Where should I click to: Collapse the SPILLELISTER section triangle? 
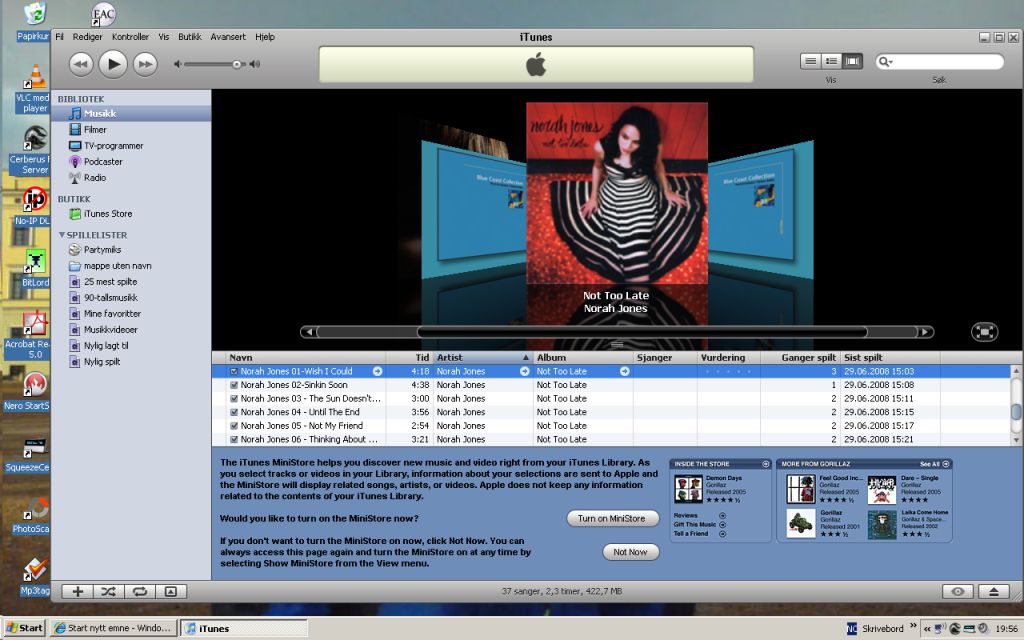[62, 234]
